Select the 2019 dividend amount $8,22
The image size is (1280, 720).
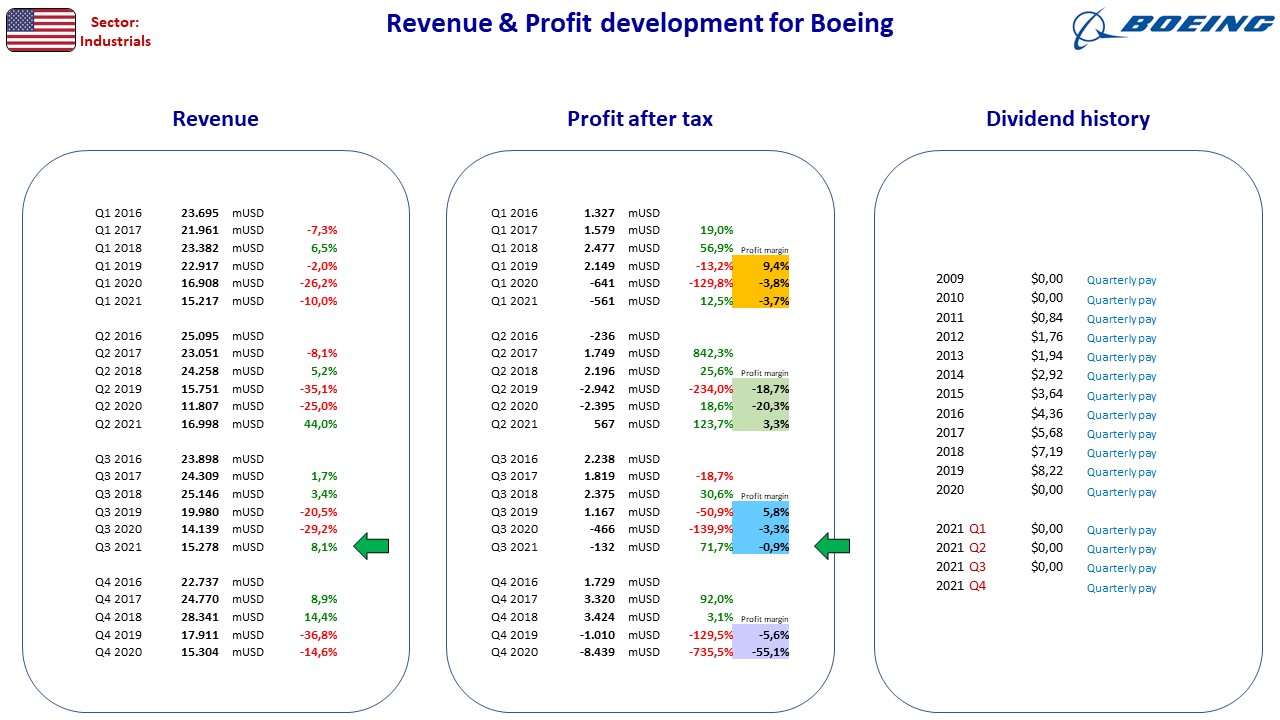click(1047, 471)
